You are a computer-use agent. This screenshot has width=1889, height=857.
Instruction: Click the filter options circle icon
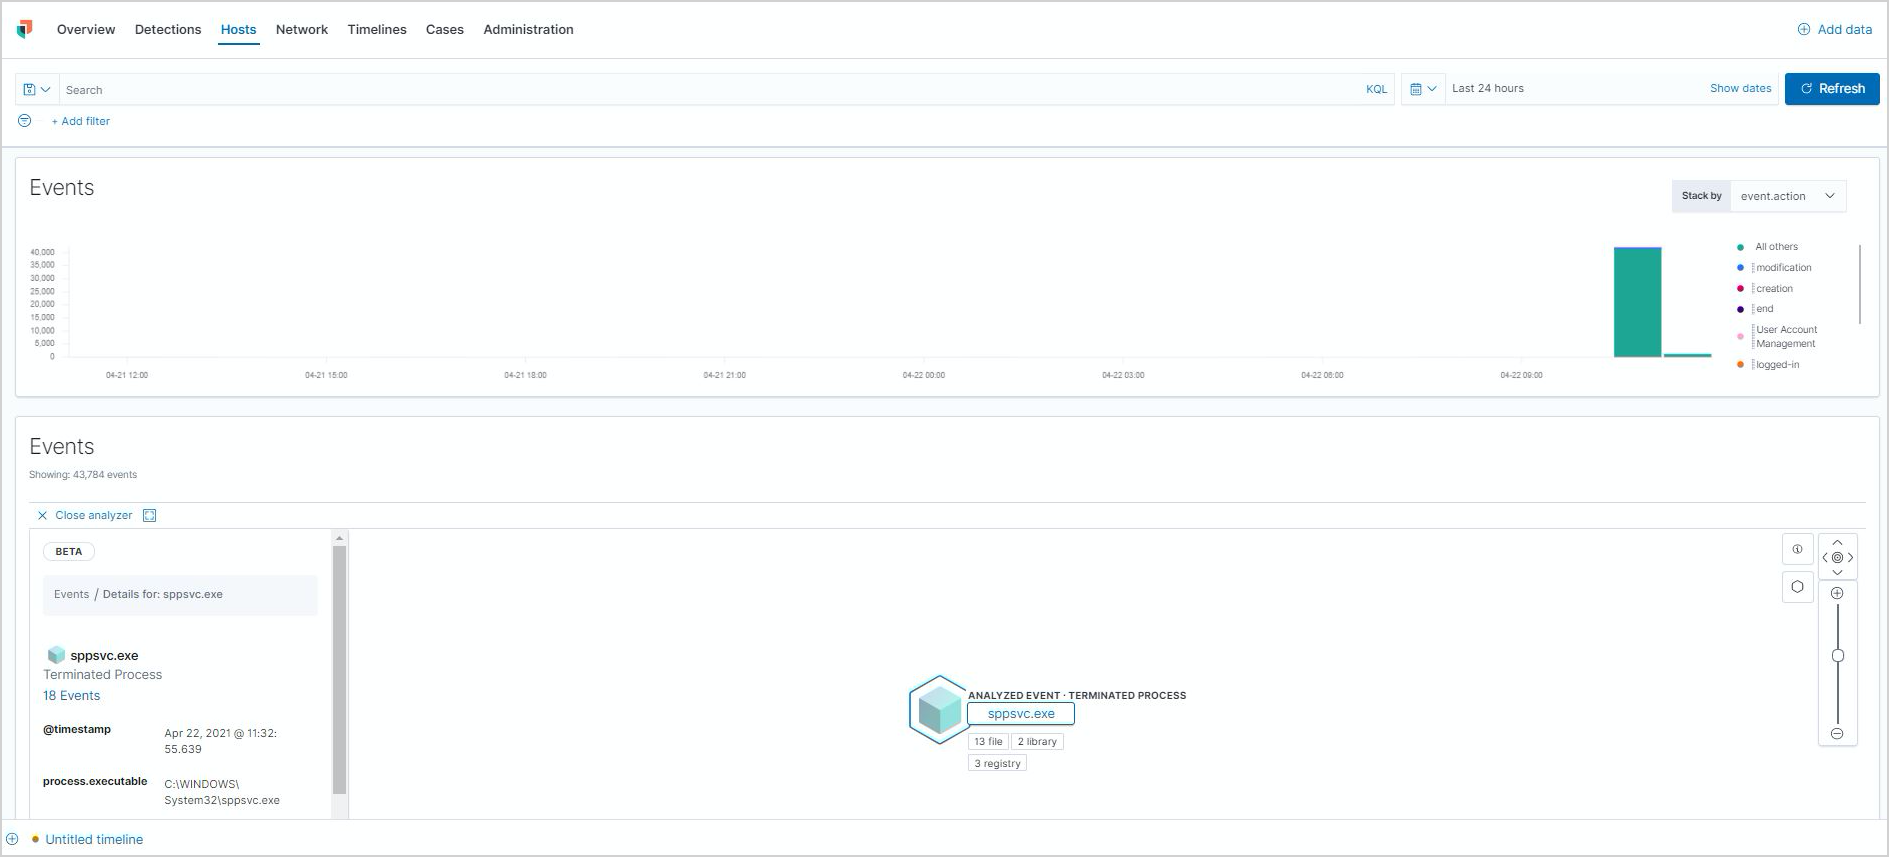click(x=25, y=121)
